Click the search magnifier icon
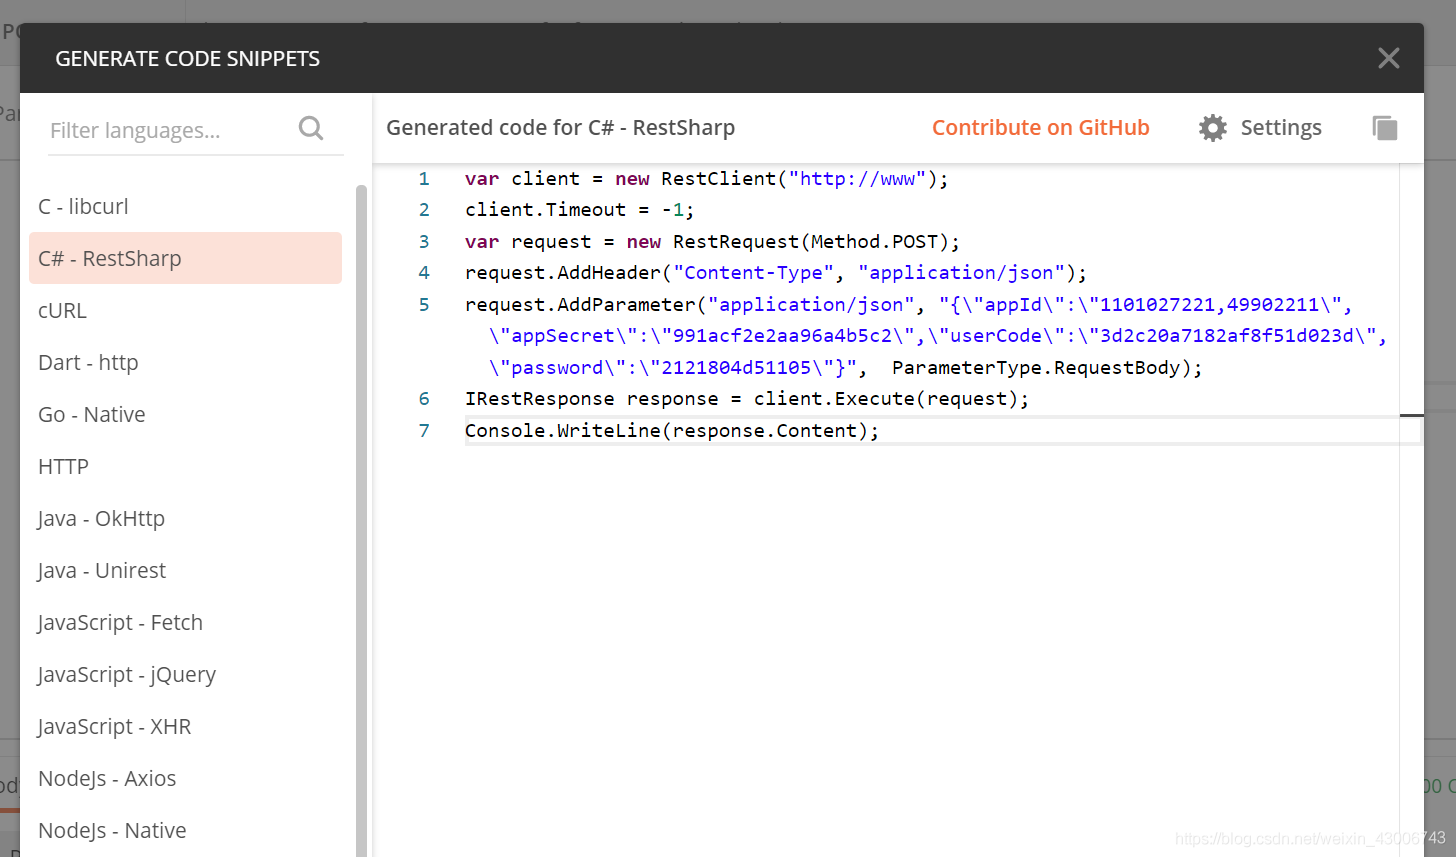 (311, 128)
